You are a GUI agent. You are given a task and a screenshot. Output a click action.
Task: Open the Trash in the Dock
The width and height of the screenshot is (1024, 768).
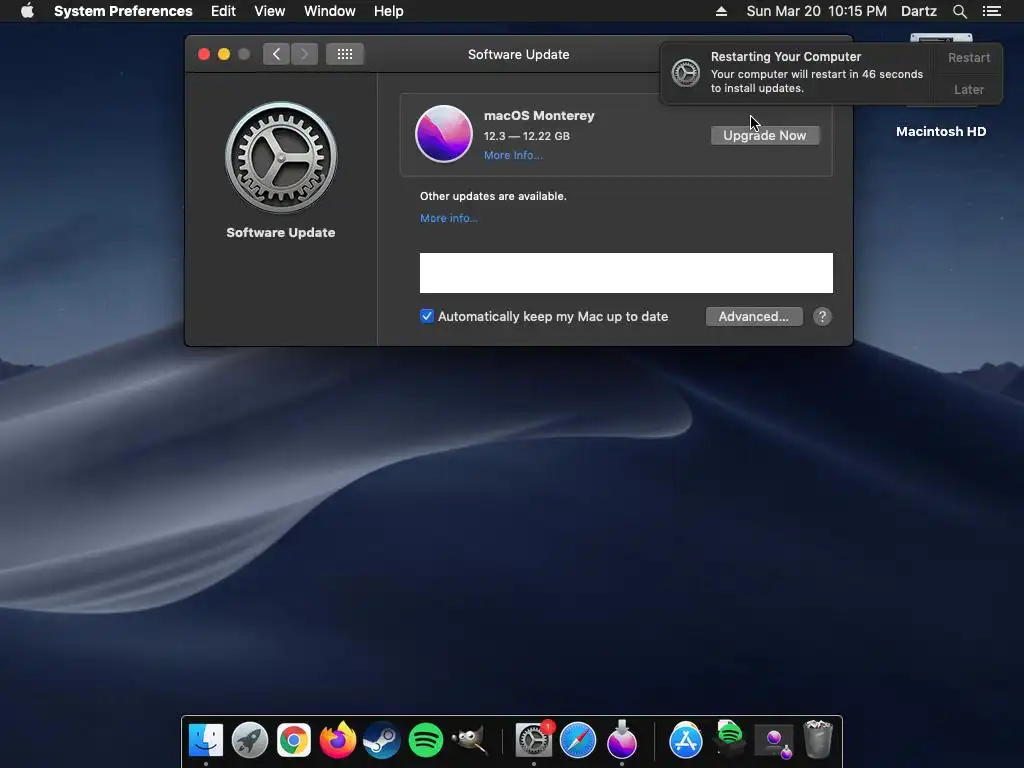tap(818, 739)
